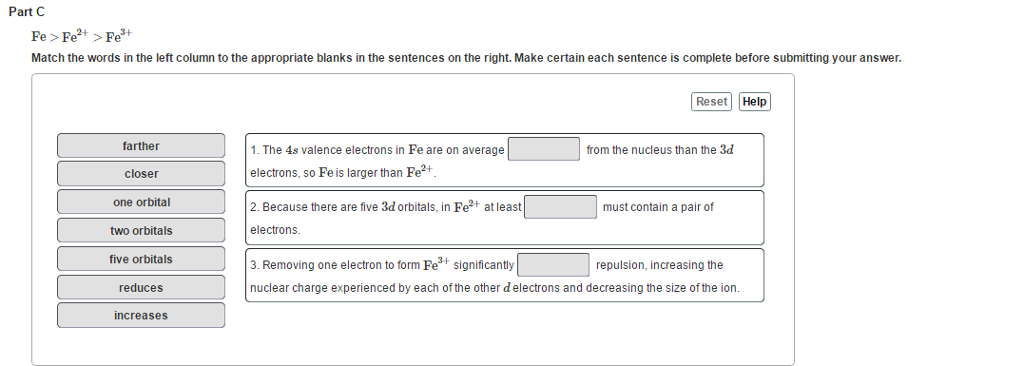Click the Reset button

point(712,102)
